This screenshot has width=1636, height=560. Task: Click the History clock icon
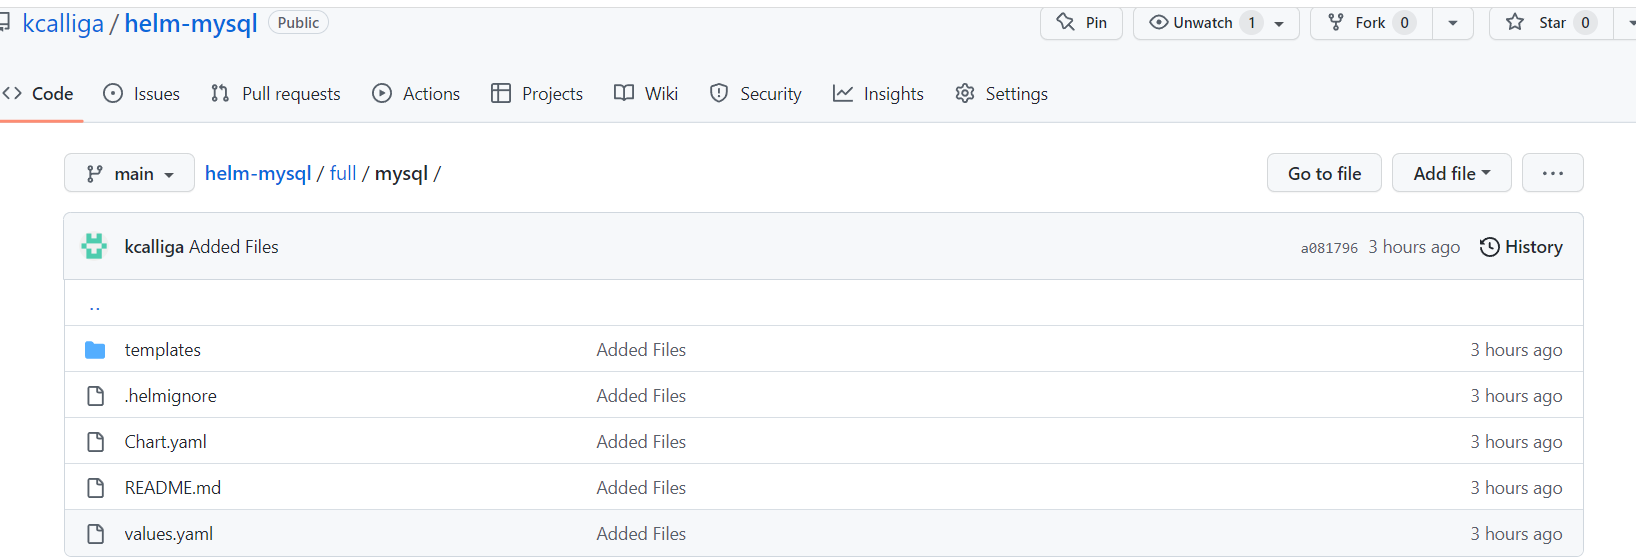[x=1490, y=247]
